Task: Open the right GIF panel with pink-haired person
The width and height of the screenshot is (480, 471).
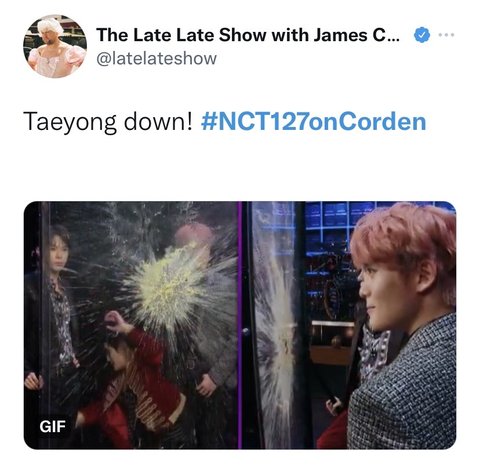Action: click(349, 325)
